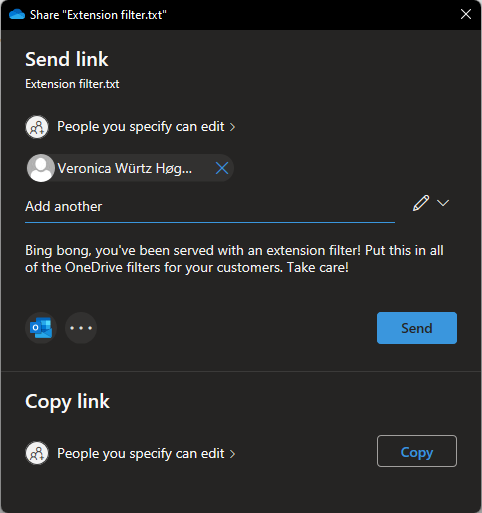Click the pencil edit permission icon
This screenshot has width=482, height=513.
click(x=421, y=203)
